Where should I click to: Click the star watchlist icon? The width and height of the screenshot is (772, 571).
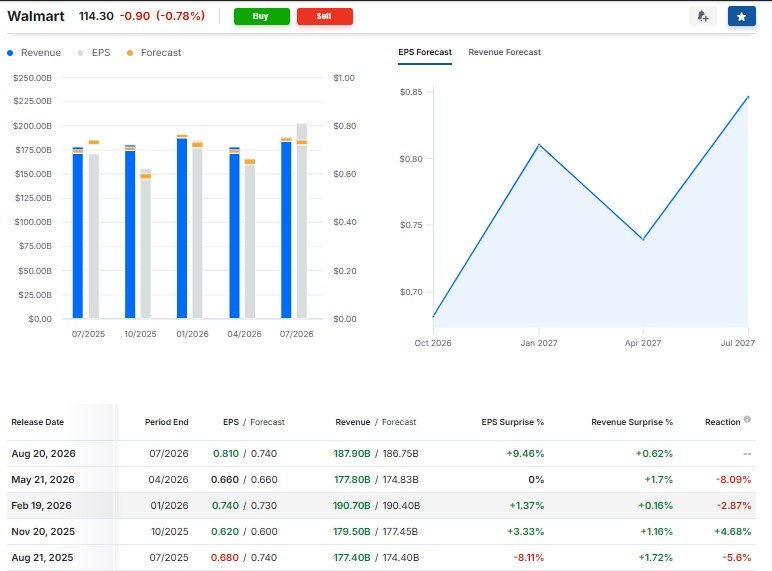click(741, 16)
